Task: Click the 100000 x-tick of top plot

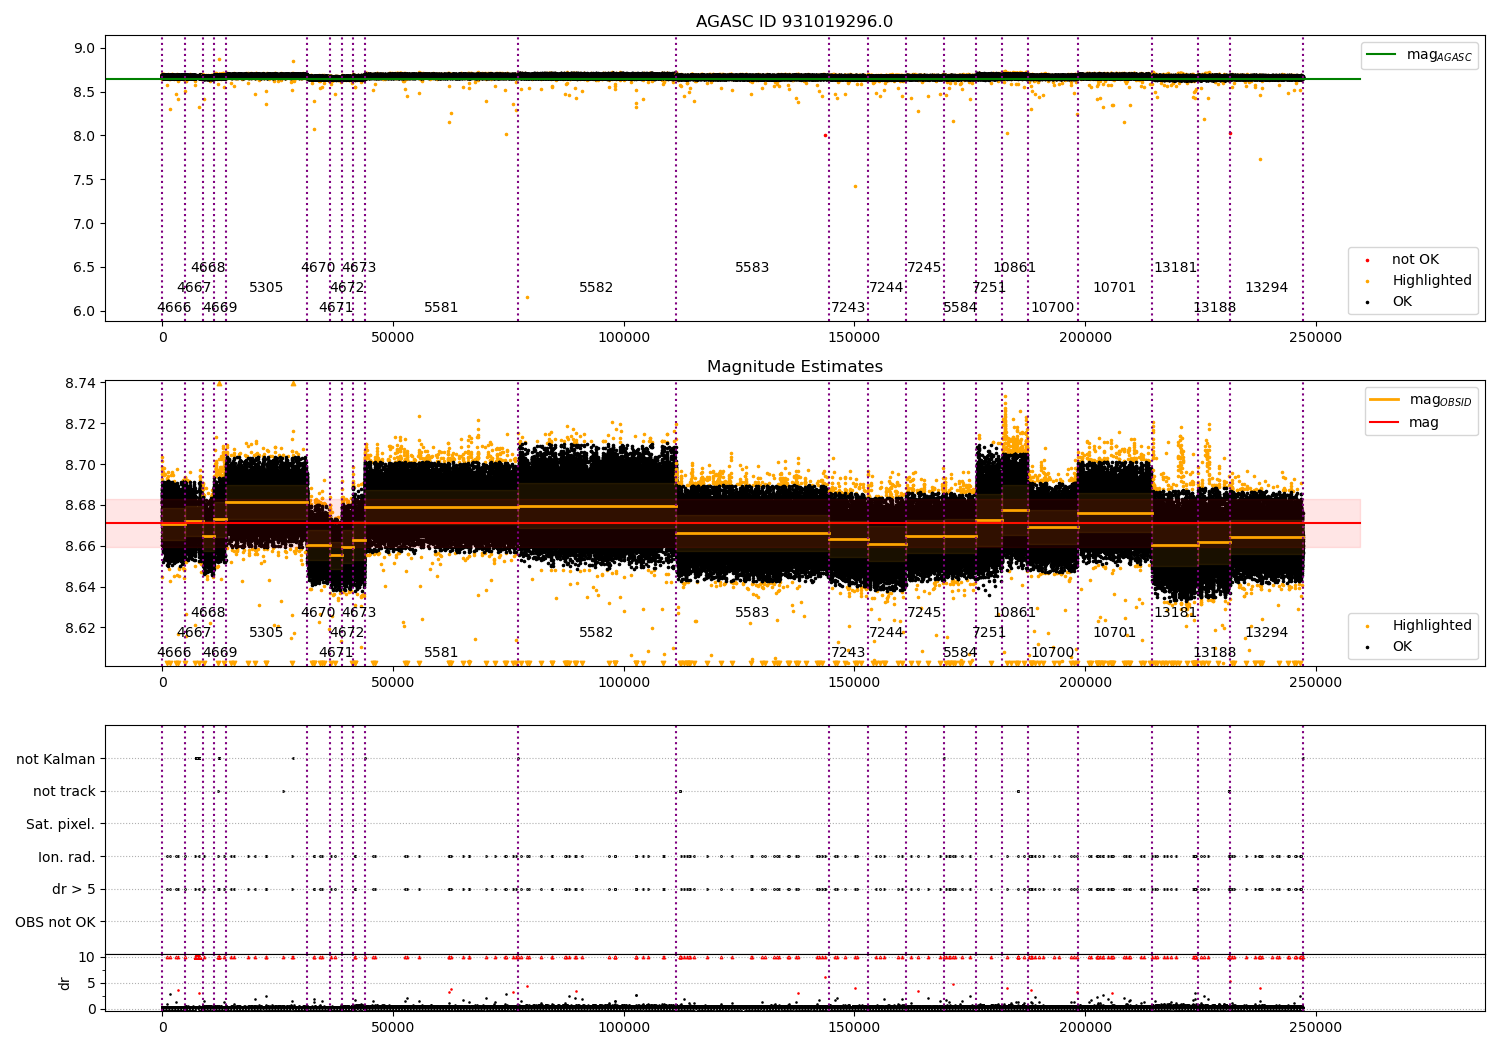Action: 624,339
